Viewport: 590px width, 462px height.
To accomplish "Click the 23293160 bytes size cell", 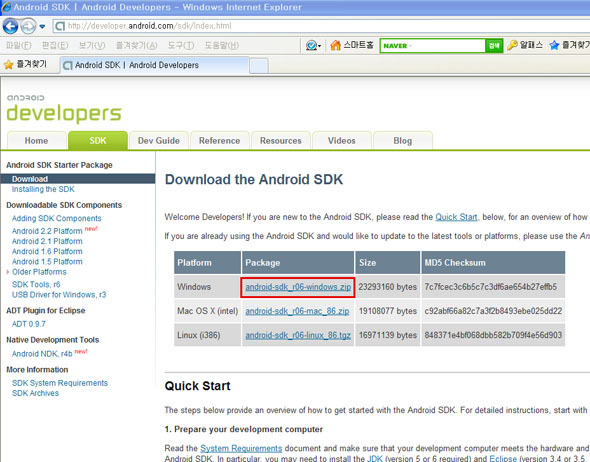I will click(x=388, y=287).
